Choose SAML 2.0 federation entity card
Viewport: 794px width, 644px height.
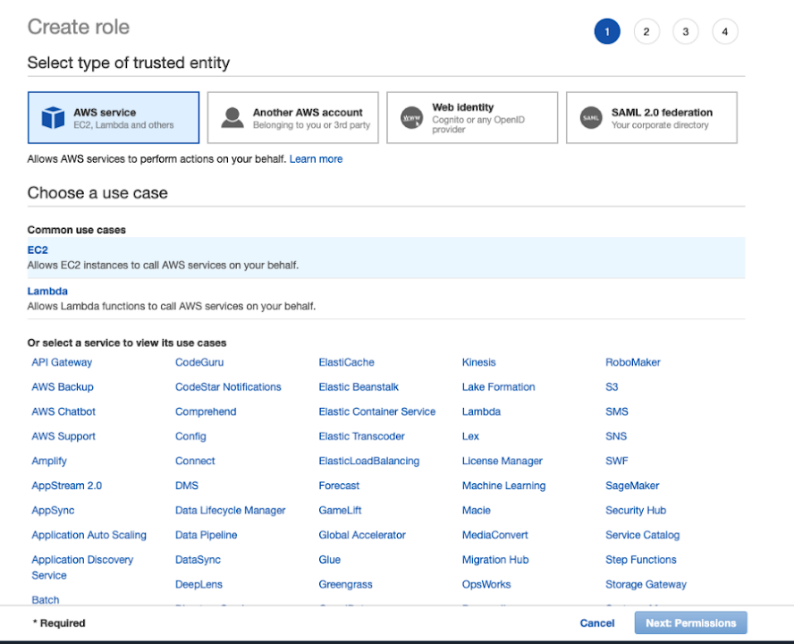[652, 117]
